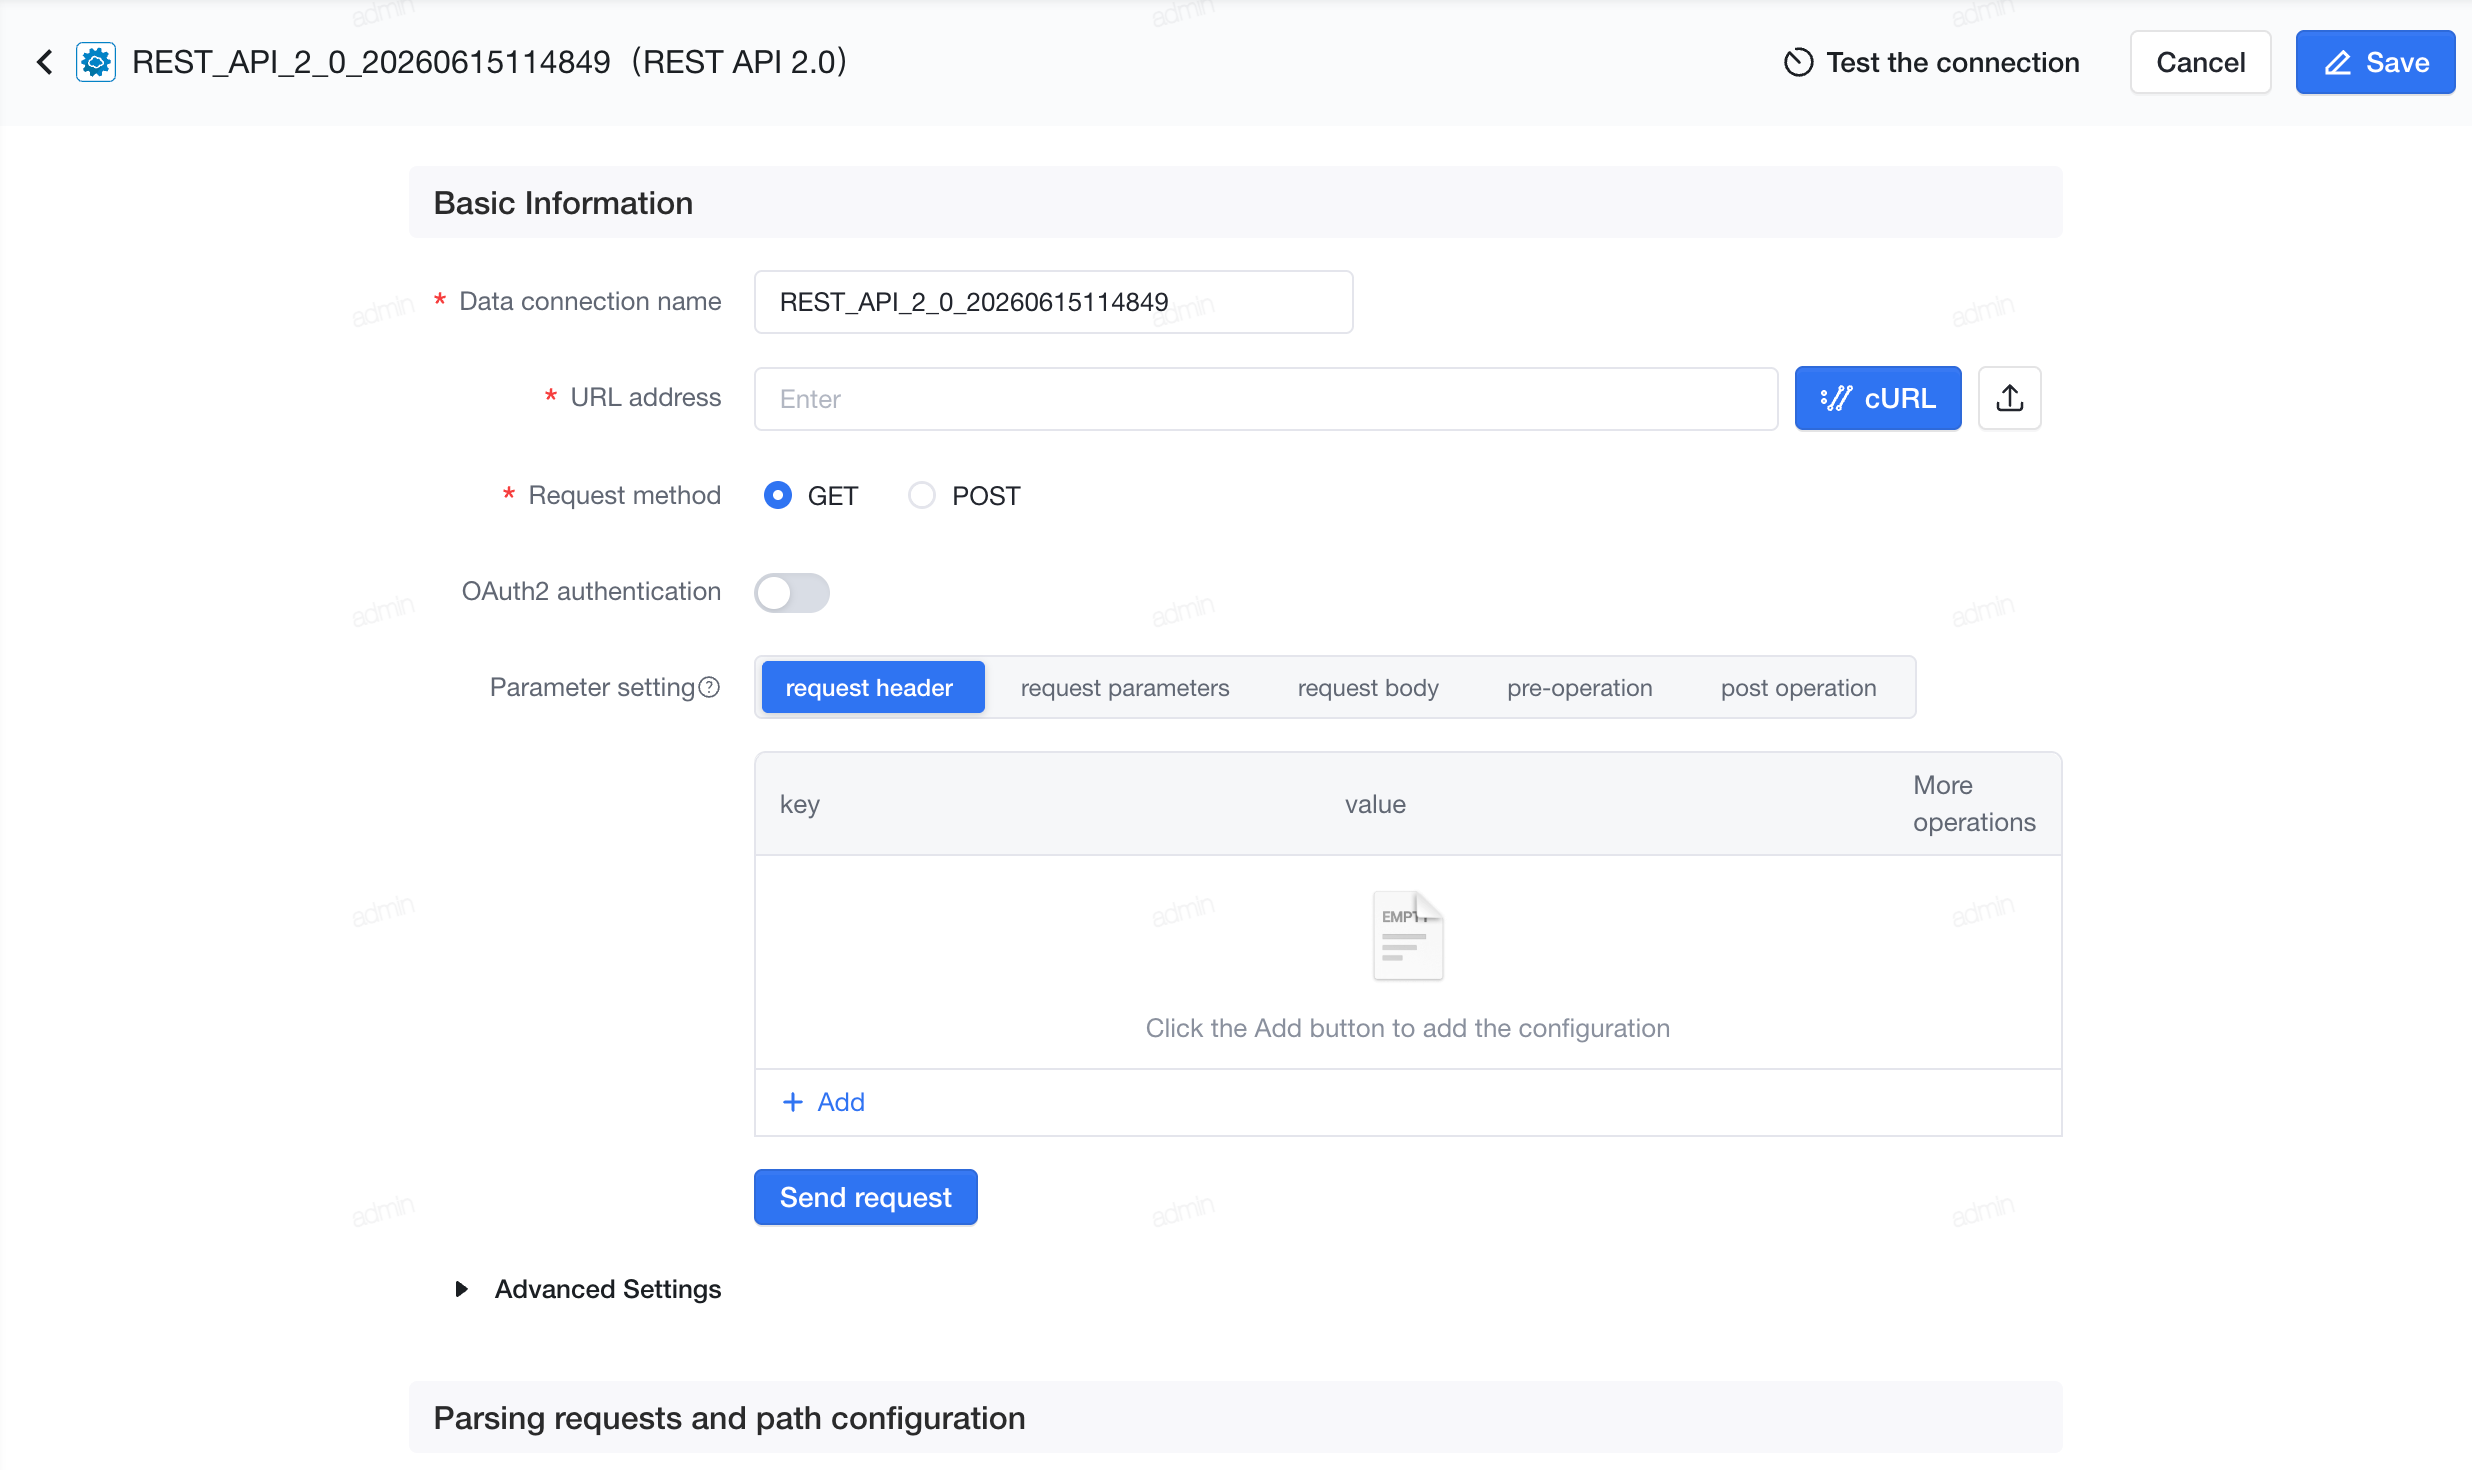The width and height of the screenshot is (2472, 1470).
Task: Switch to the request parameters tab
Action: click(1124, 687)
